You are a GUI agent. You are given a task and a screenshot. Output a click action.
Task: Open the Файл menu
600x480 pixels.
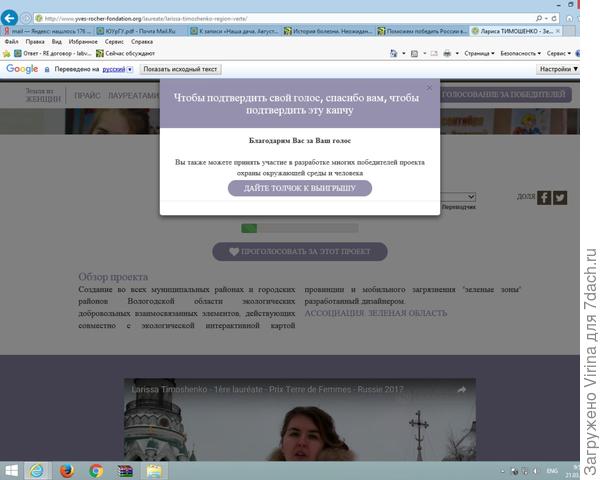(11, 42)
